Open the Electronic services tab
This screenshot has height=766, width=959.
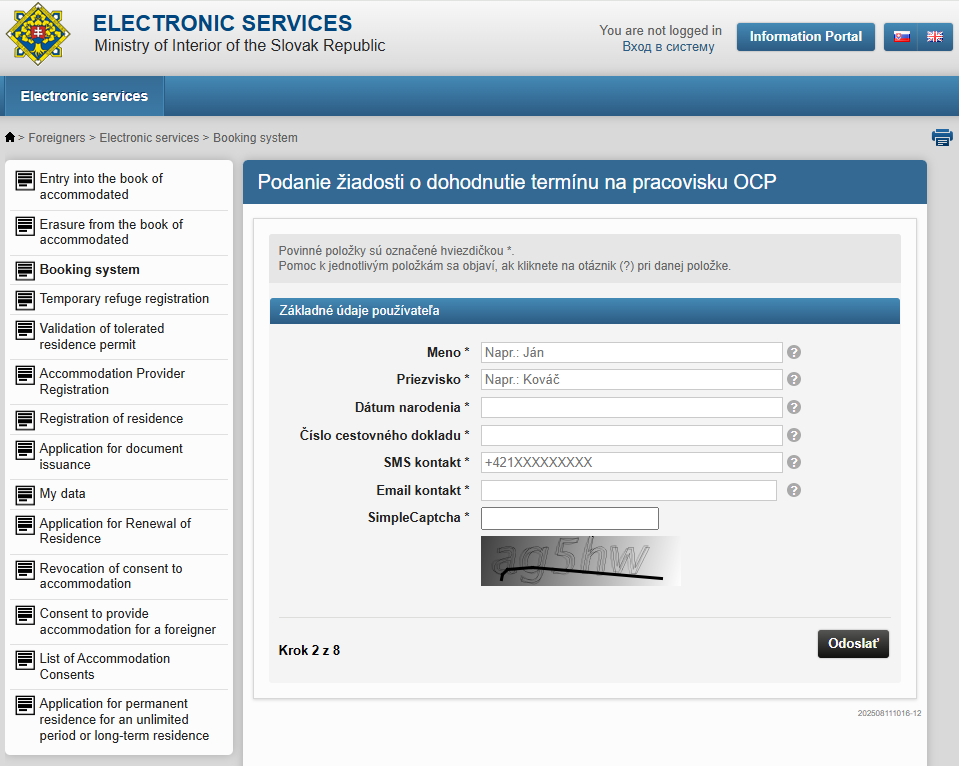(84, 97)
